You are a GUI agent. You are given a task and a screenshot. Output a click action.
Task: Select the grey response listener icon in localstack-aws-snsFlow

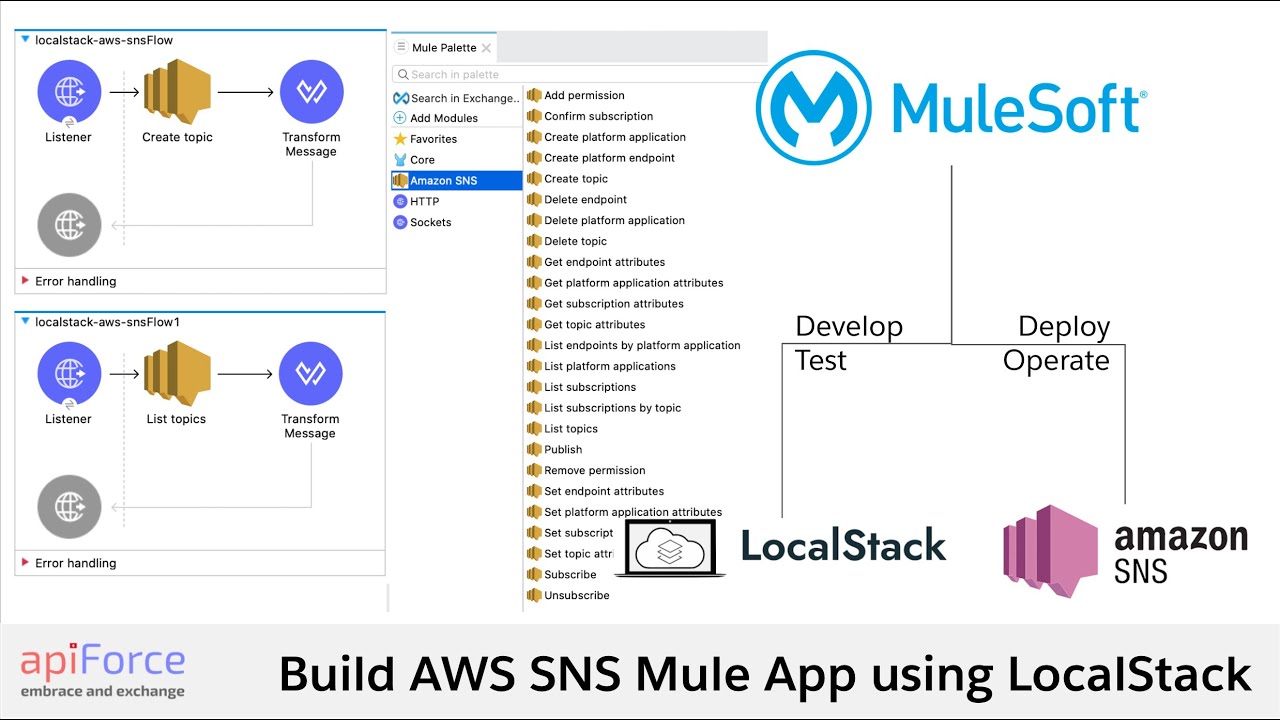(x=69, y=225)
